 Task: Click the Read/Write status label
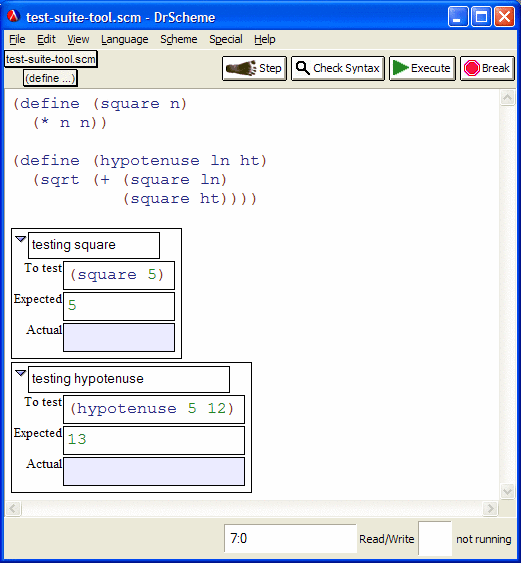(387, 539)
